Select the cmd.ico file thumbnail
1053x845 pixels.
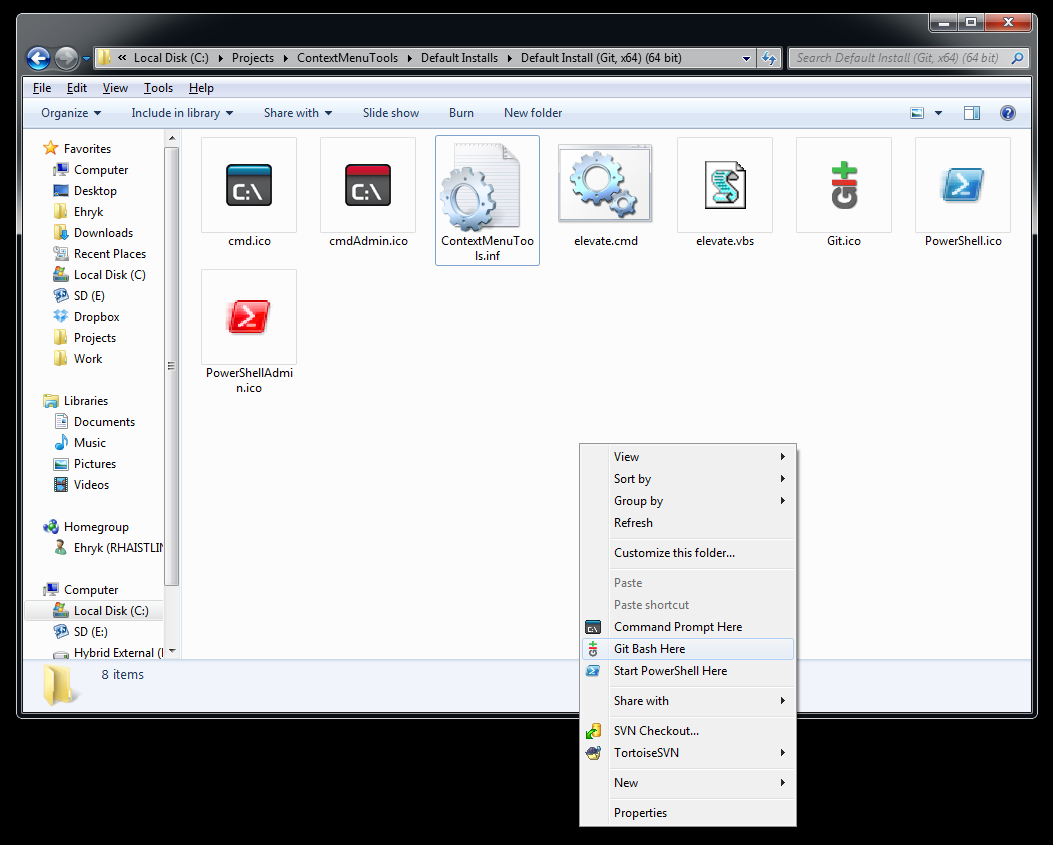coord(248,185)
